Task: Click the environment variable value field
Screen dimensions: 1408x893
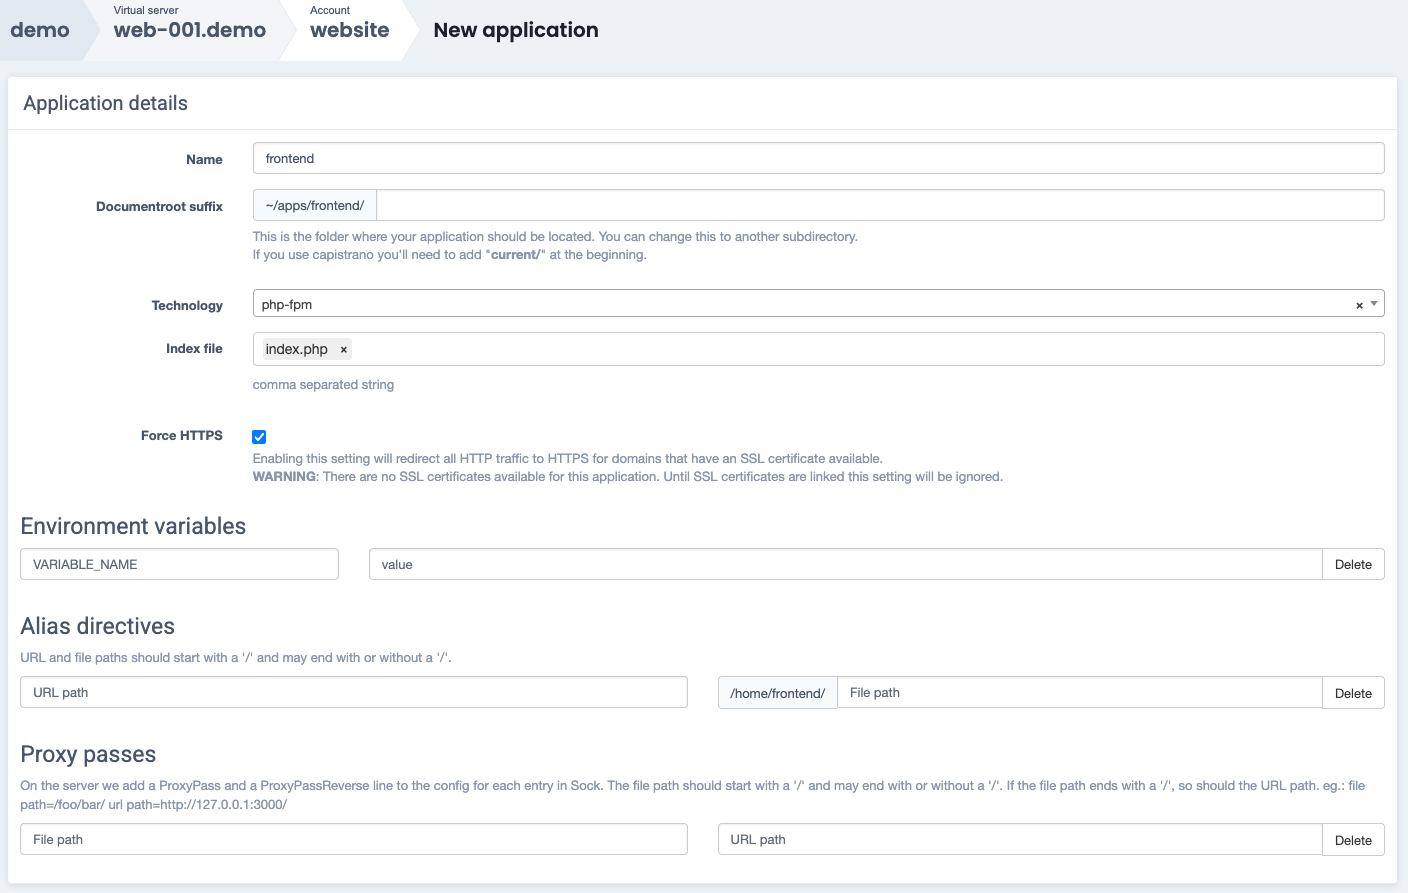Action: [845, 565]
